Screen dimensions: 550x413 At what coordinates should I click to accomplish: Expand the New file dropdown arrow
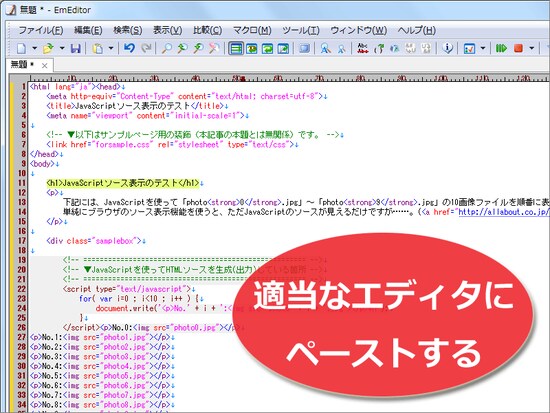pyautogui.click(x=34, y=48)
